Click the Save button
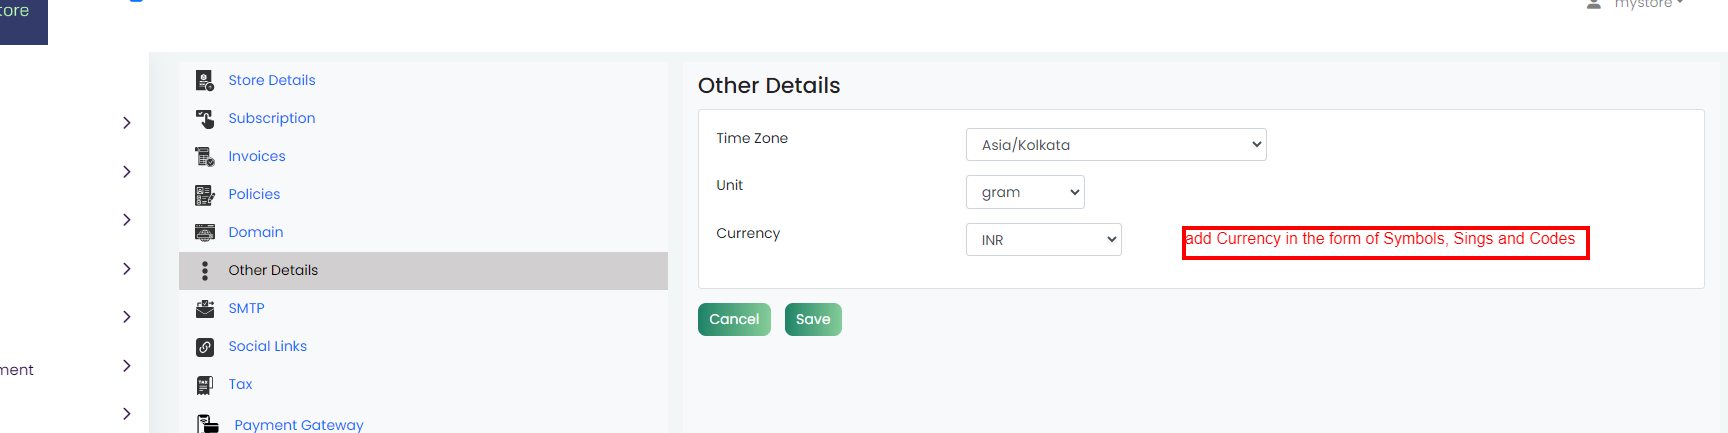This screenshot has width=1728, height=433. 813,319
